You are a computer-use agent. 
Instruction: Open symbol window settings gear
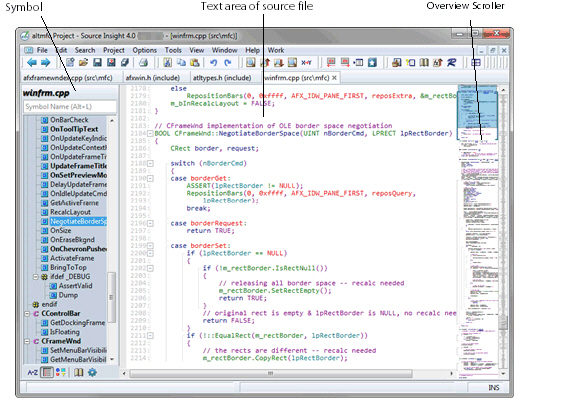tap(92, 373)
